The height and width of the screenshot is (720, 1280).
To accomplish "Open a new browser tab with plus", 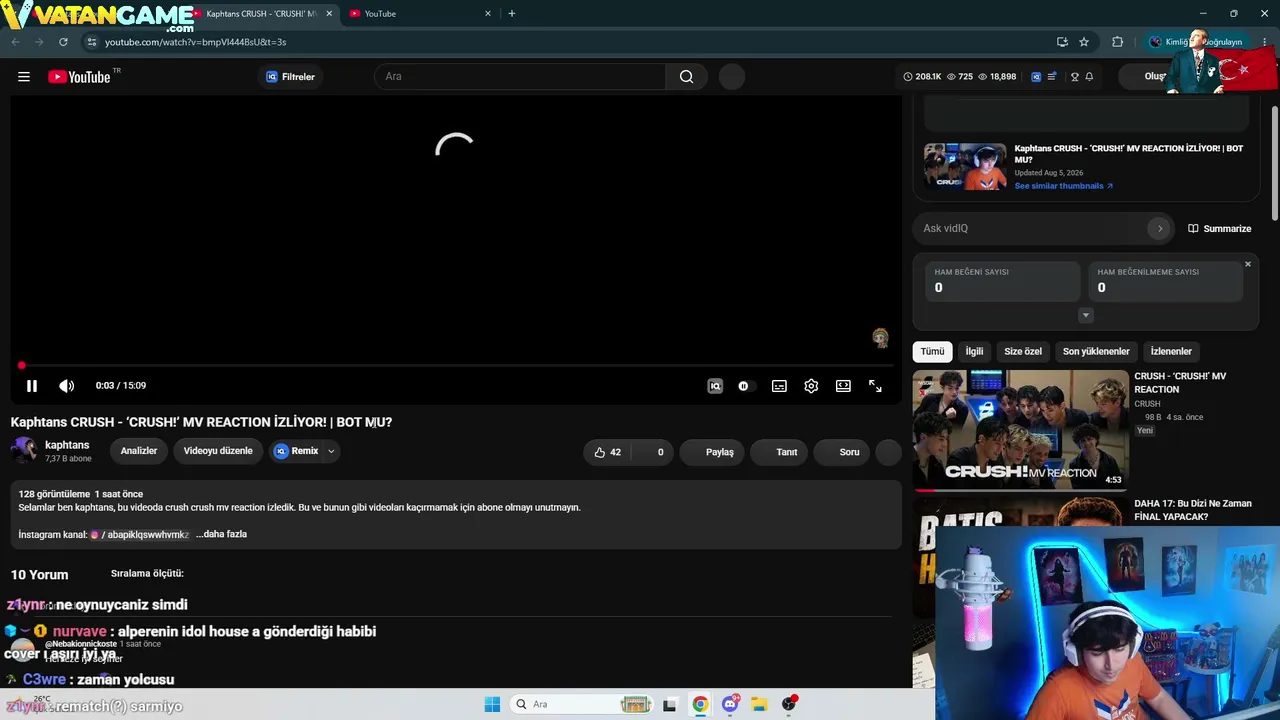I will (512, 14).
